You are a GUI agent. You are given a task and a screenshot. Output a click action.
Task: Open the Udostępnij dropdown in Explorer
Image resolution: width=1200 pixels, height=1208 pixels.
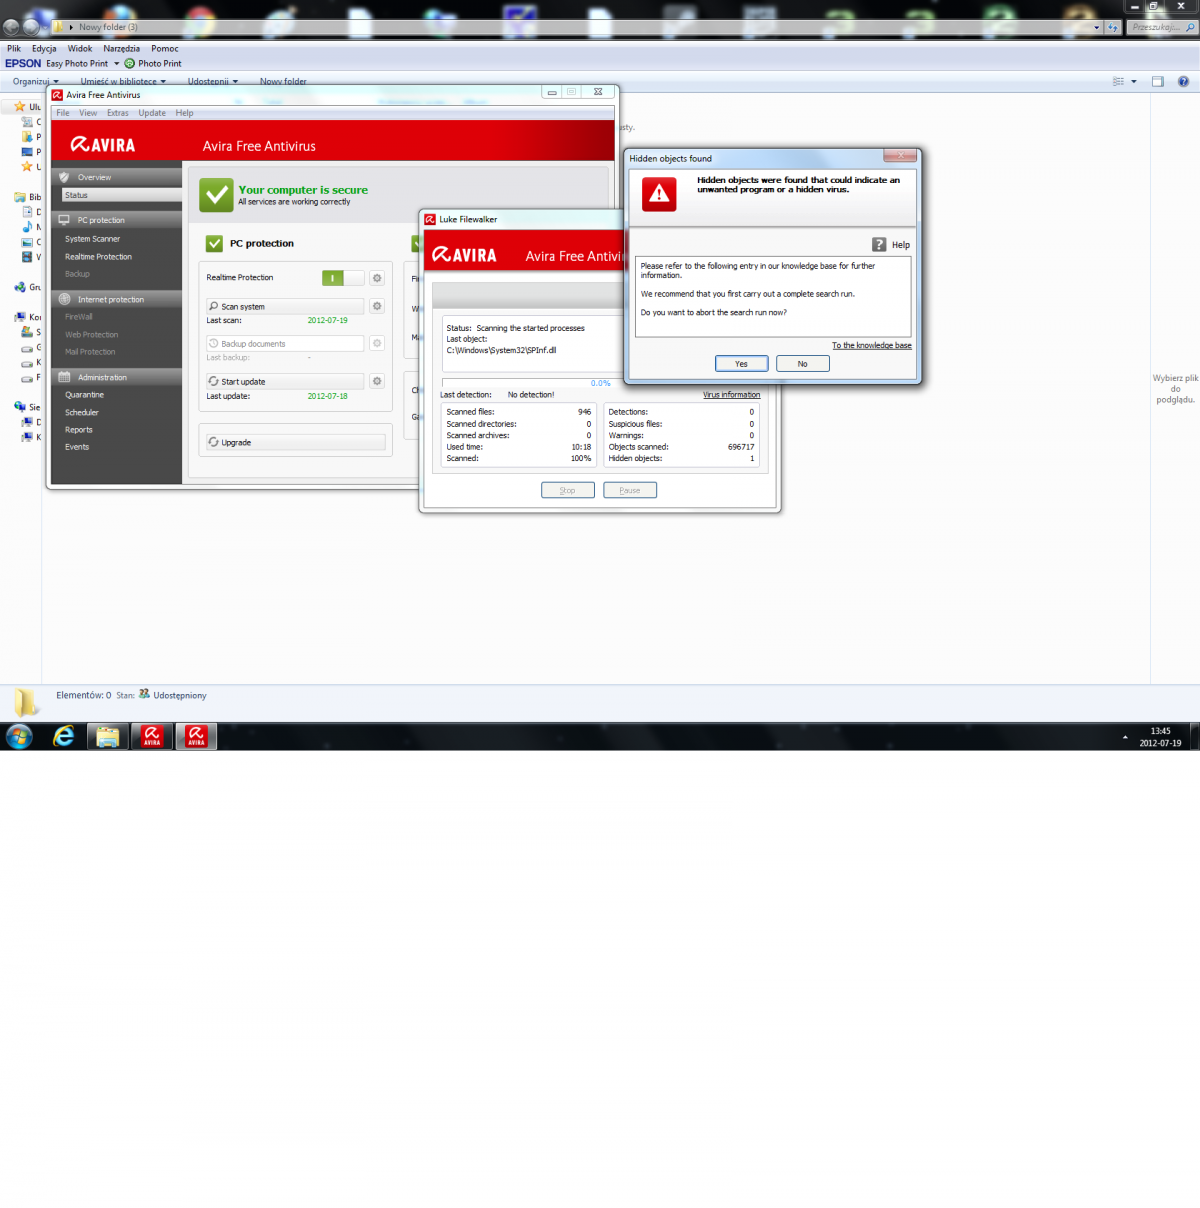(x=213, y=81)
